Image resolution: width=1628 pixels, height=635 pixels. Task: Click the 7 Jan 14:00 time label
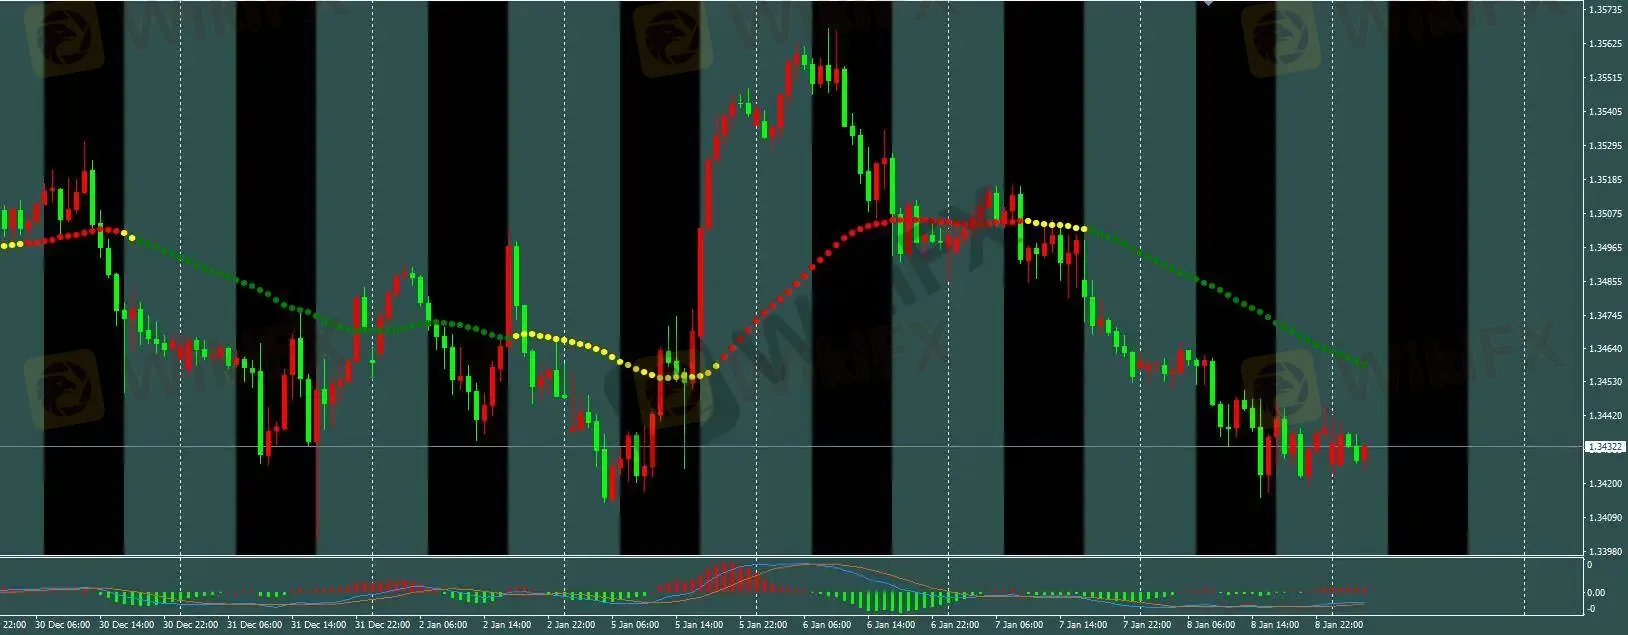(1083, 625)
